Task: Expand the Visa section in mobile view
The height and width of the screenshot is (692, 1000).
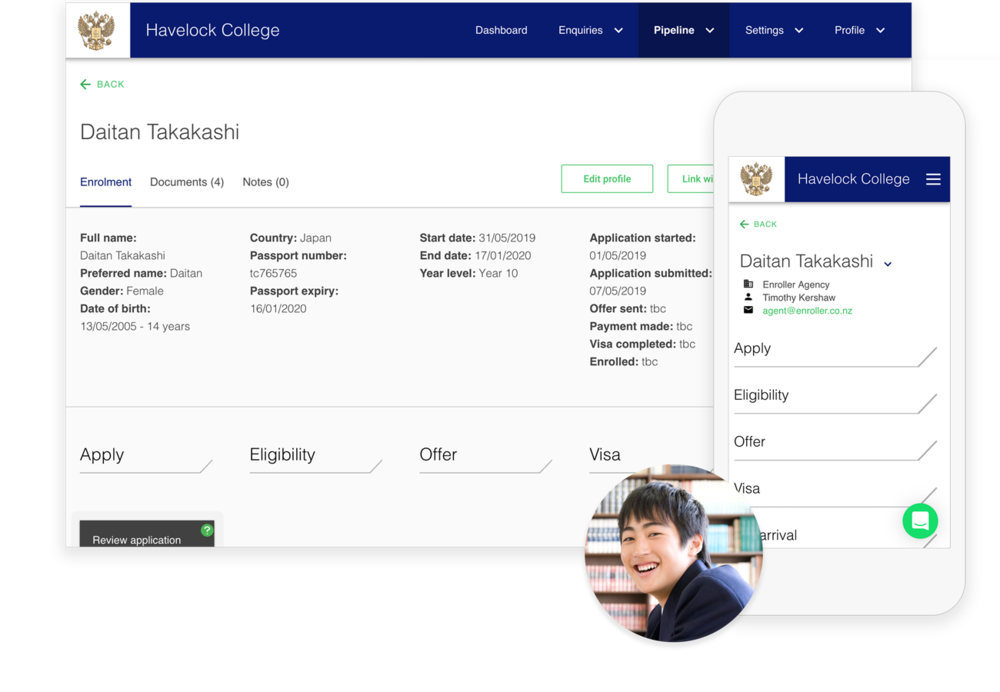Action: coord(835,492)
